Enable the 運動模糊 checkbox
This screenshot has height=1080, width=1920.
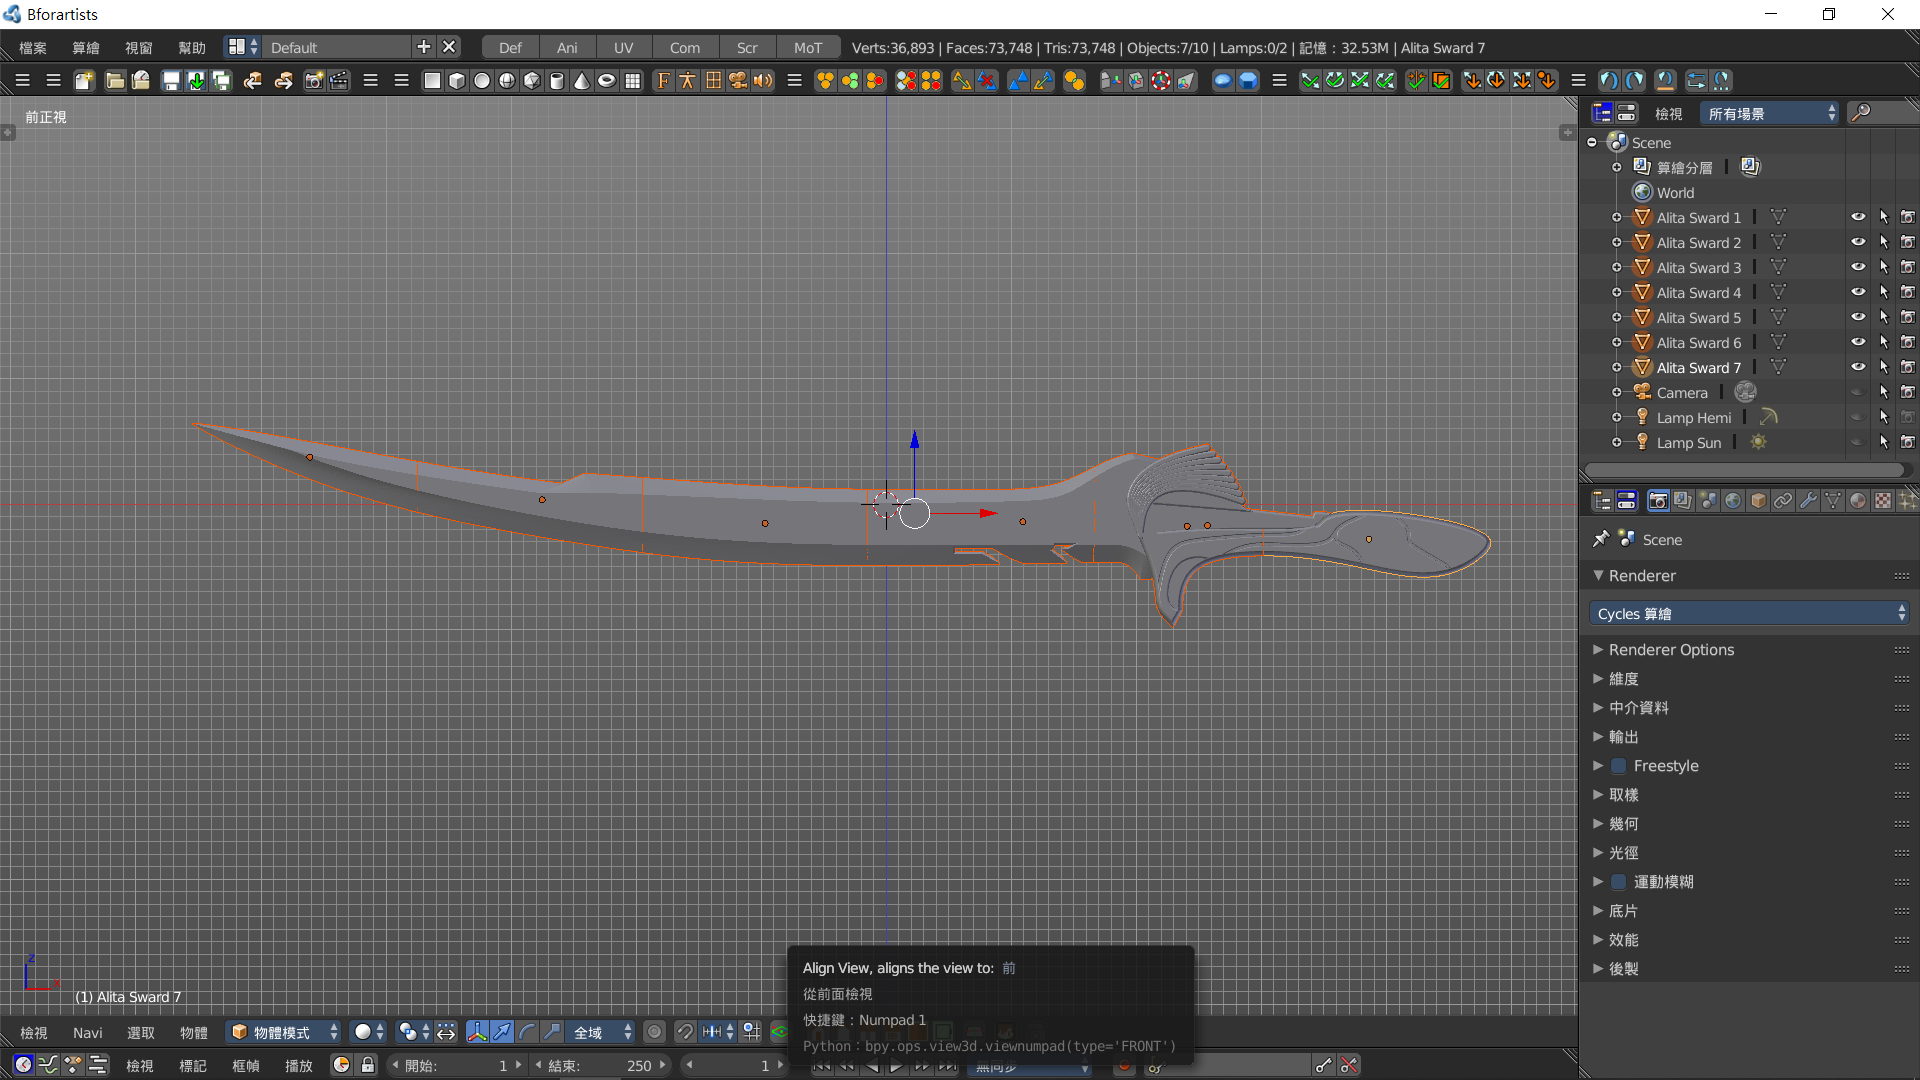1618,882
